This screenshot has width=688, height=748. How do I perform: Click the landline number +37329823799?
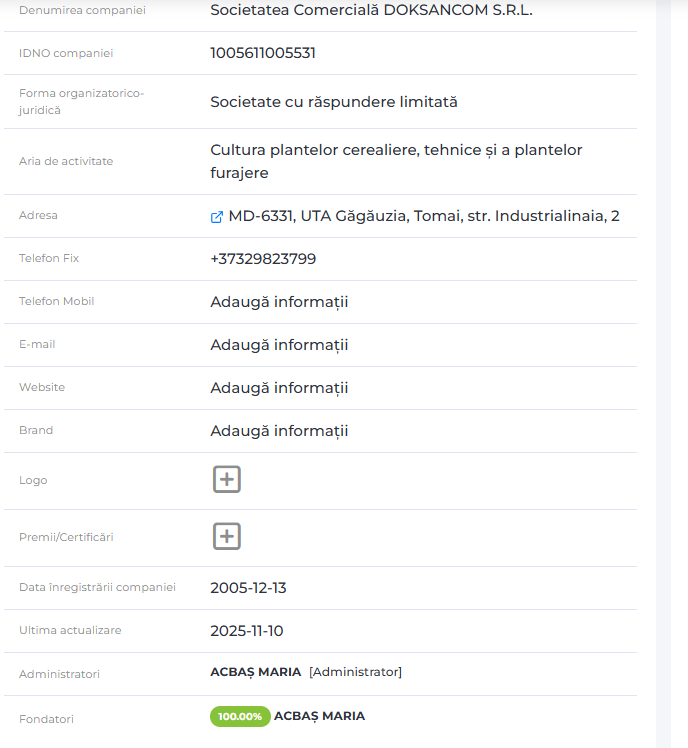[x=263, y=259]
